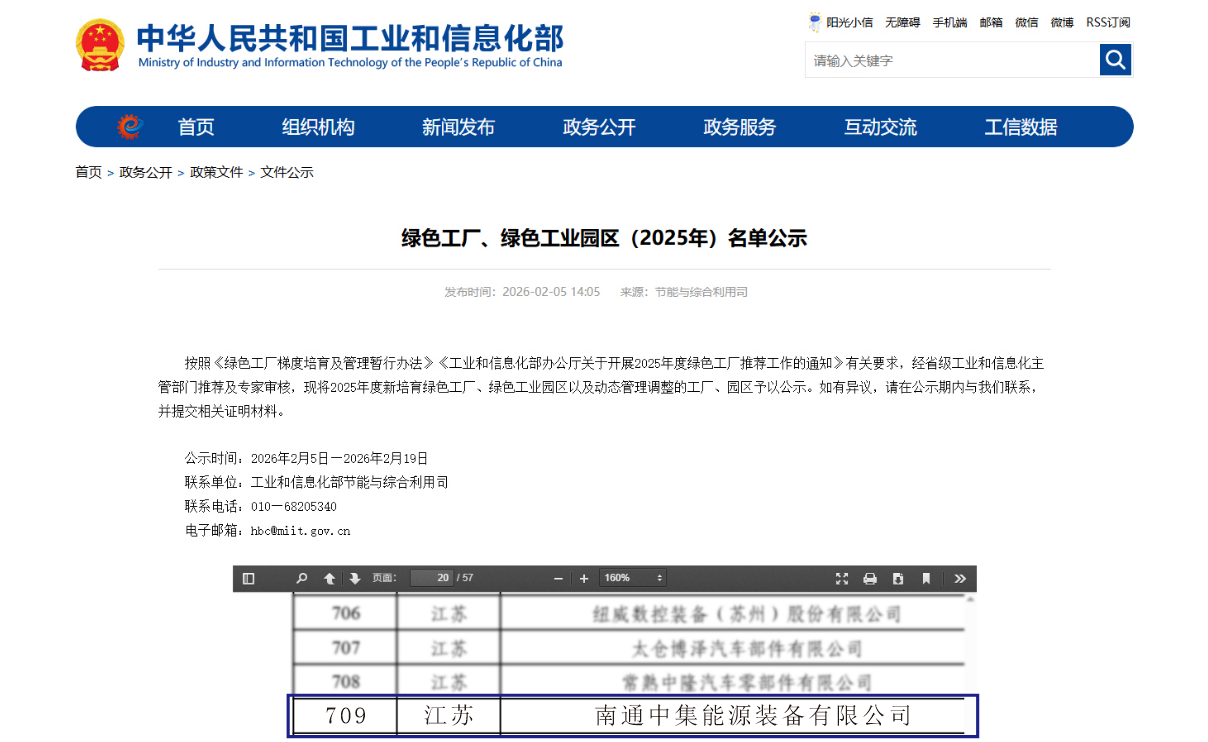Open the PDF search tool

[300, 578]
